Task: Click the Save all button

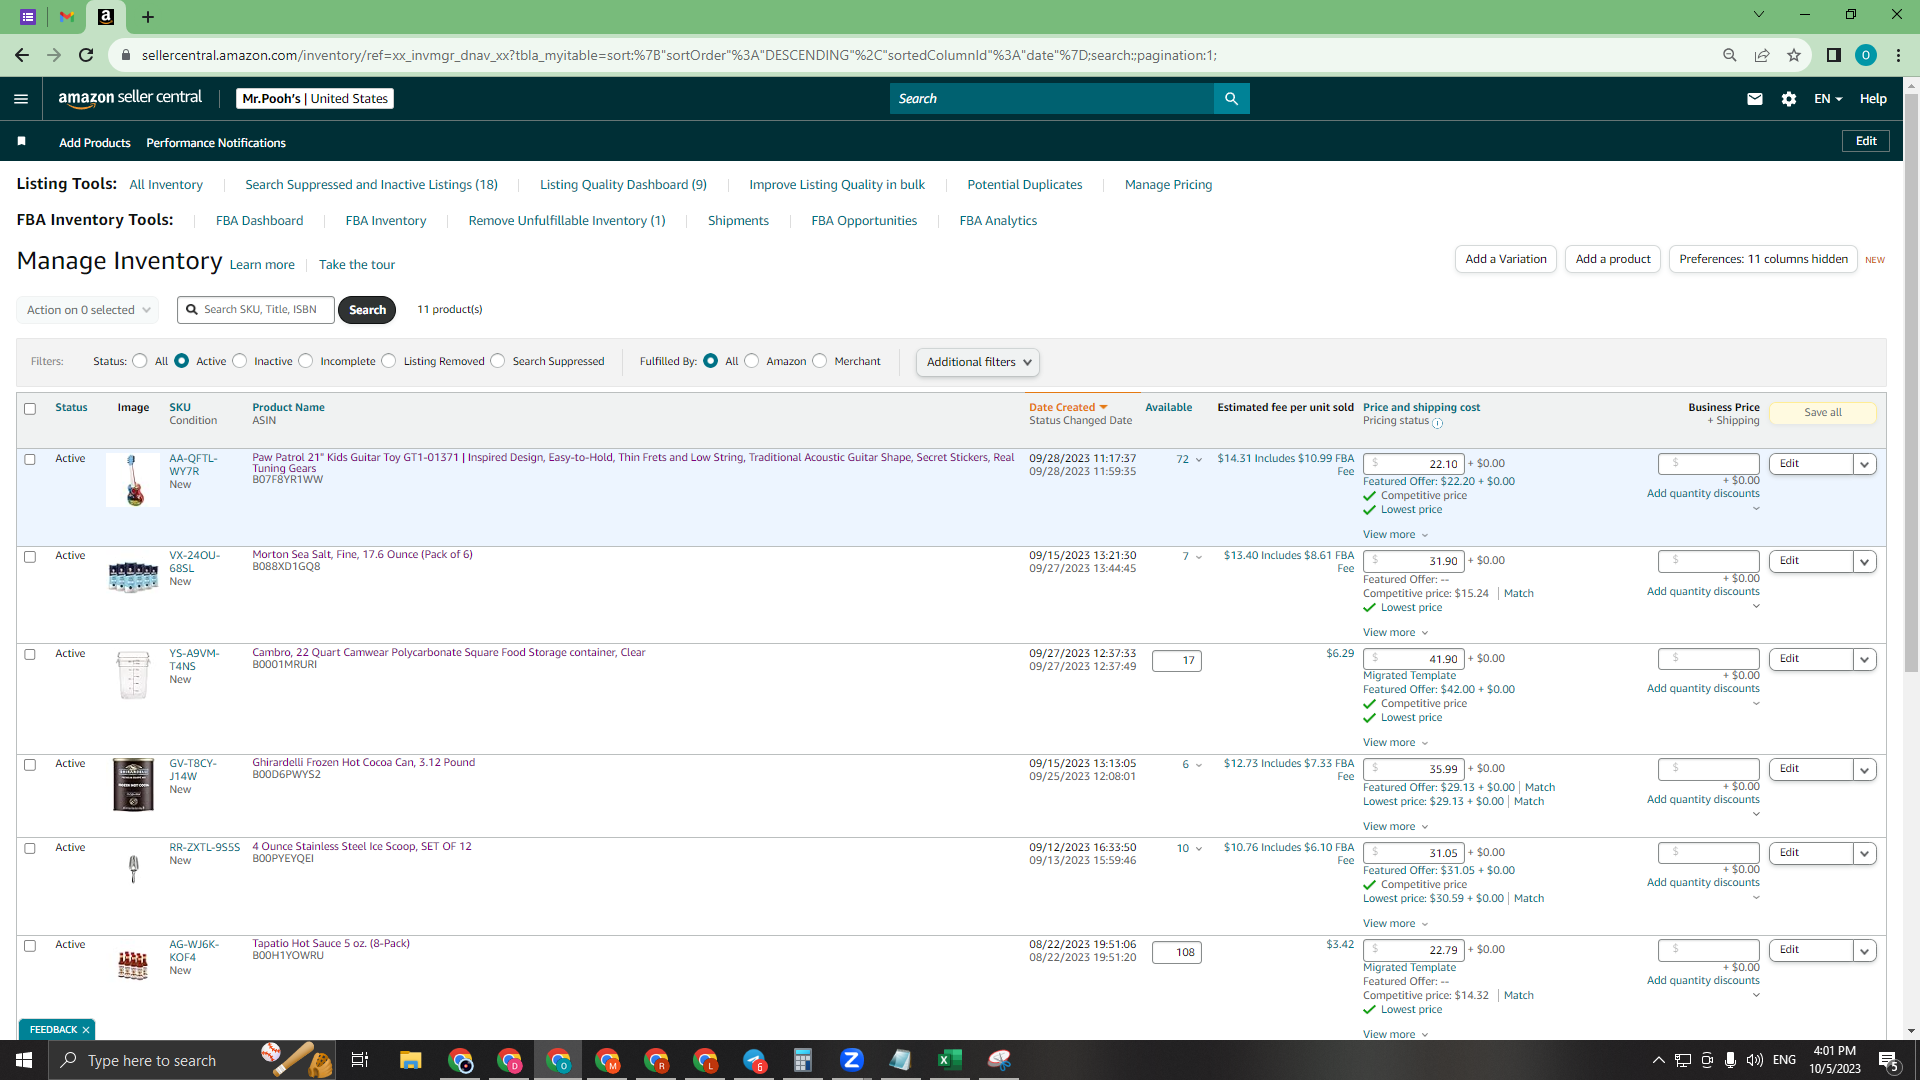Action: coord(1822,412)
